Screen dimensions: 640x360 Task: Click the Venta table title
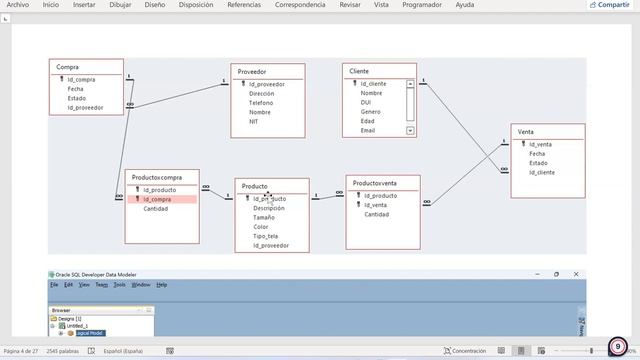pyautogui.click(x=525, y=132)
